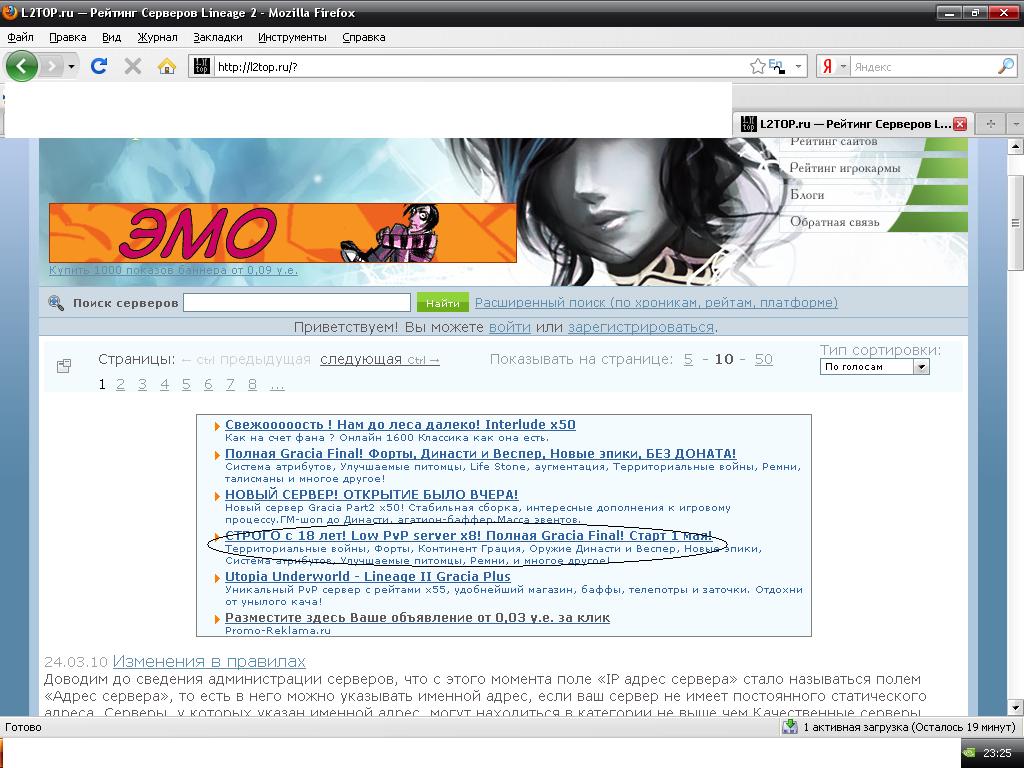Go back with the green back arrow
The width and height of the screenshot is (1024, 768).
point(22,66)
